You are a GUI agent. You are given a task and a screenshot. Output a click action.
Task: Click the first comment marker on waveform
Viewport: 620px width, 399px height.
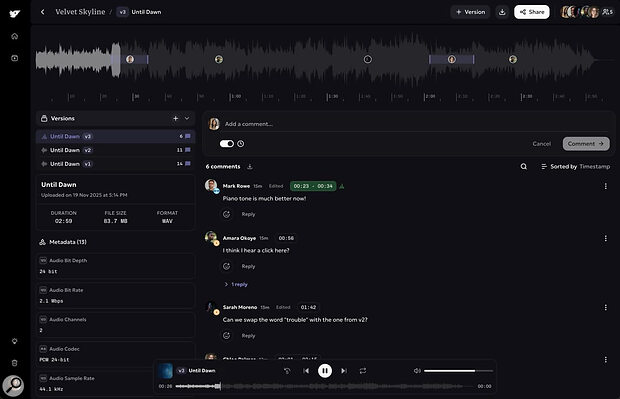(x=130, y=59)
